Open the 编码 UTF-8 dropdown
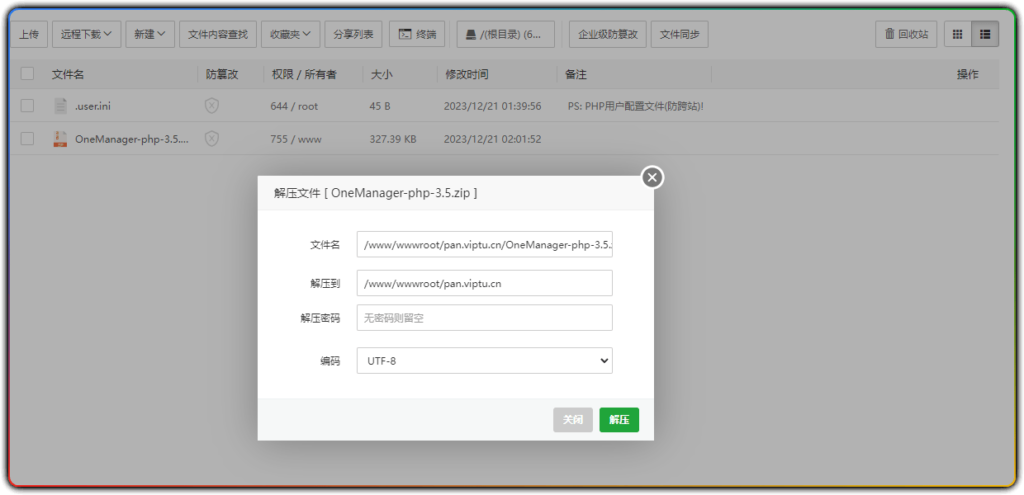 tap(485, 360)
